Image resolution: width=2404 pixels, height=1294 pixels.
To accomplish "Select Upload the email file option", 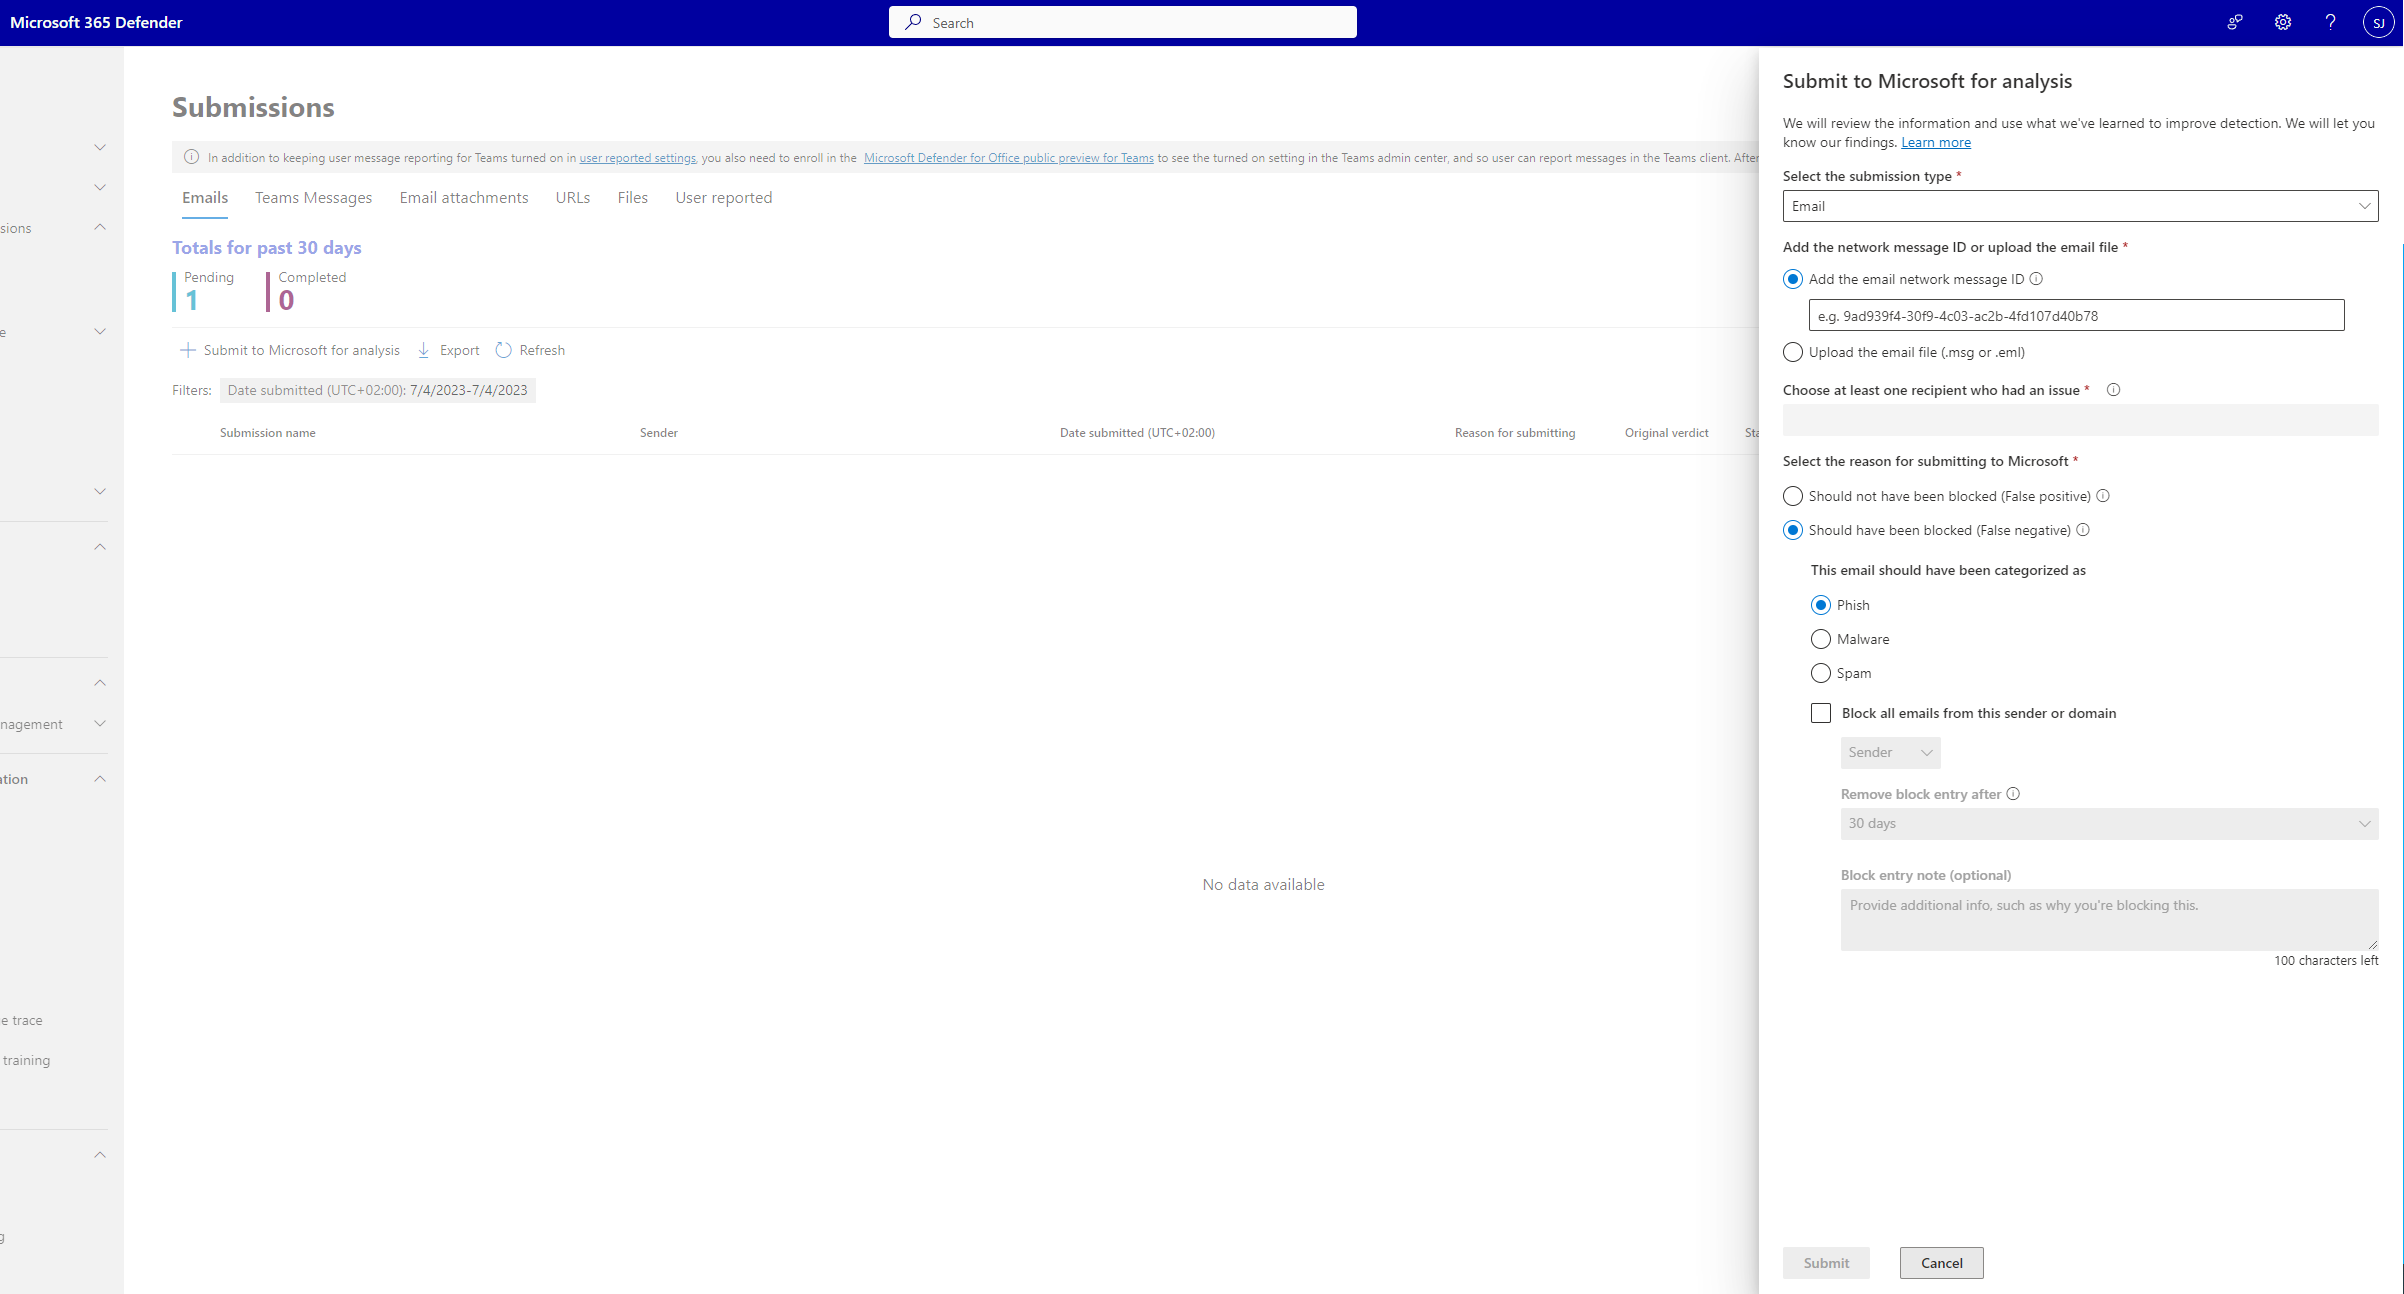I will pyautogui.click(x=1793, y=352).
